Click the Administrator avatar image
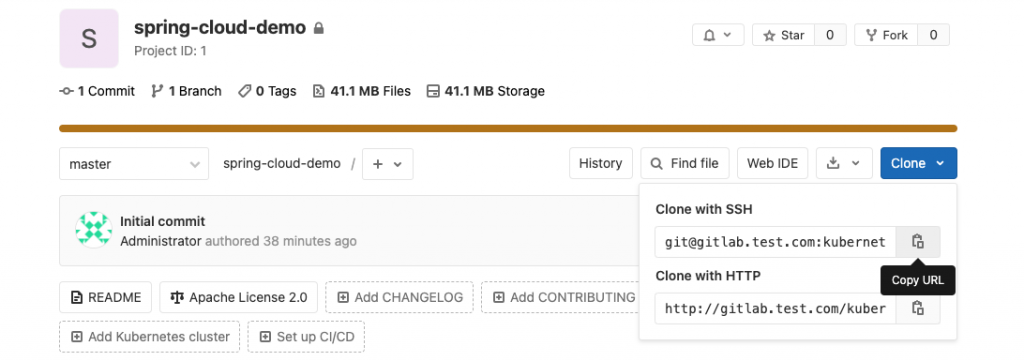This screenshot has height=361, width=1024. pyautogui.click(x=93, y=230)
